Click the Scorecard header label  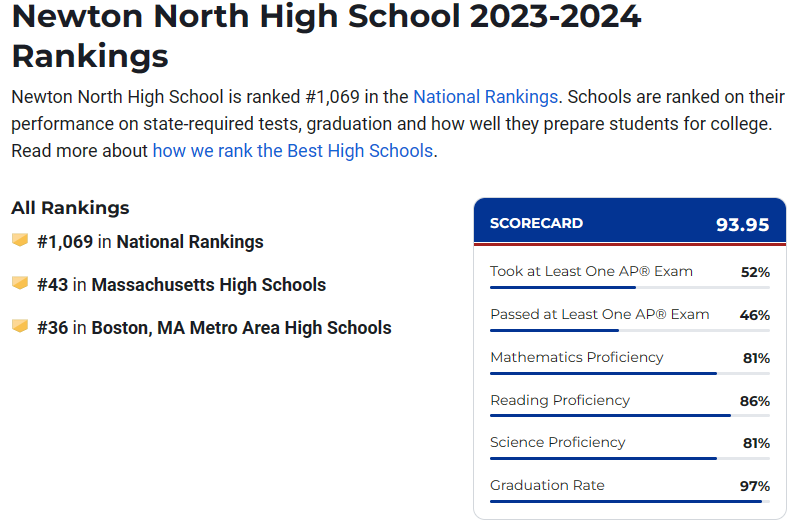pyautogui.click(x=536, y=223)
